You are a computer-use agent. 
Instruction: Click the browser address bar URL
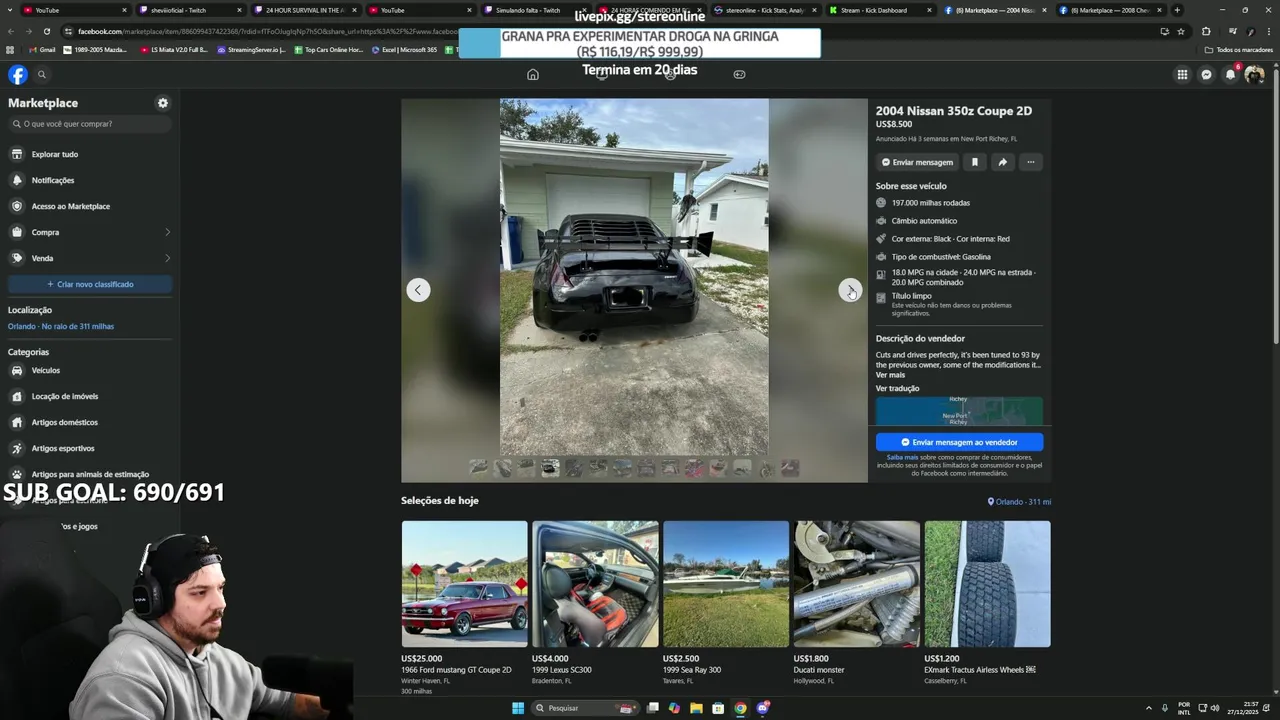(270, 31)
